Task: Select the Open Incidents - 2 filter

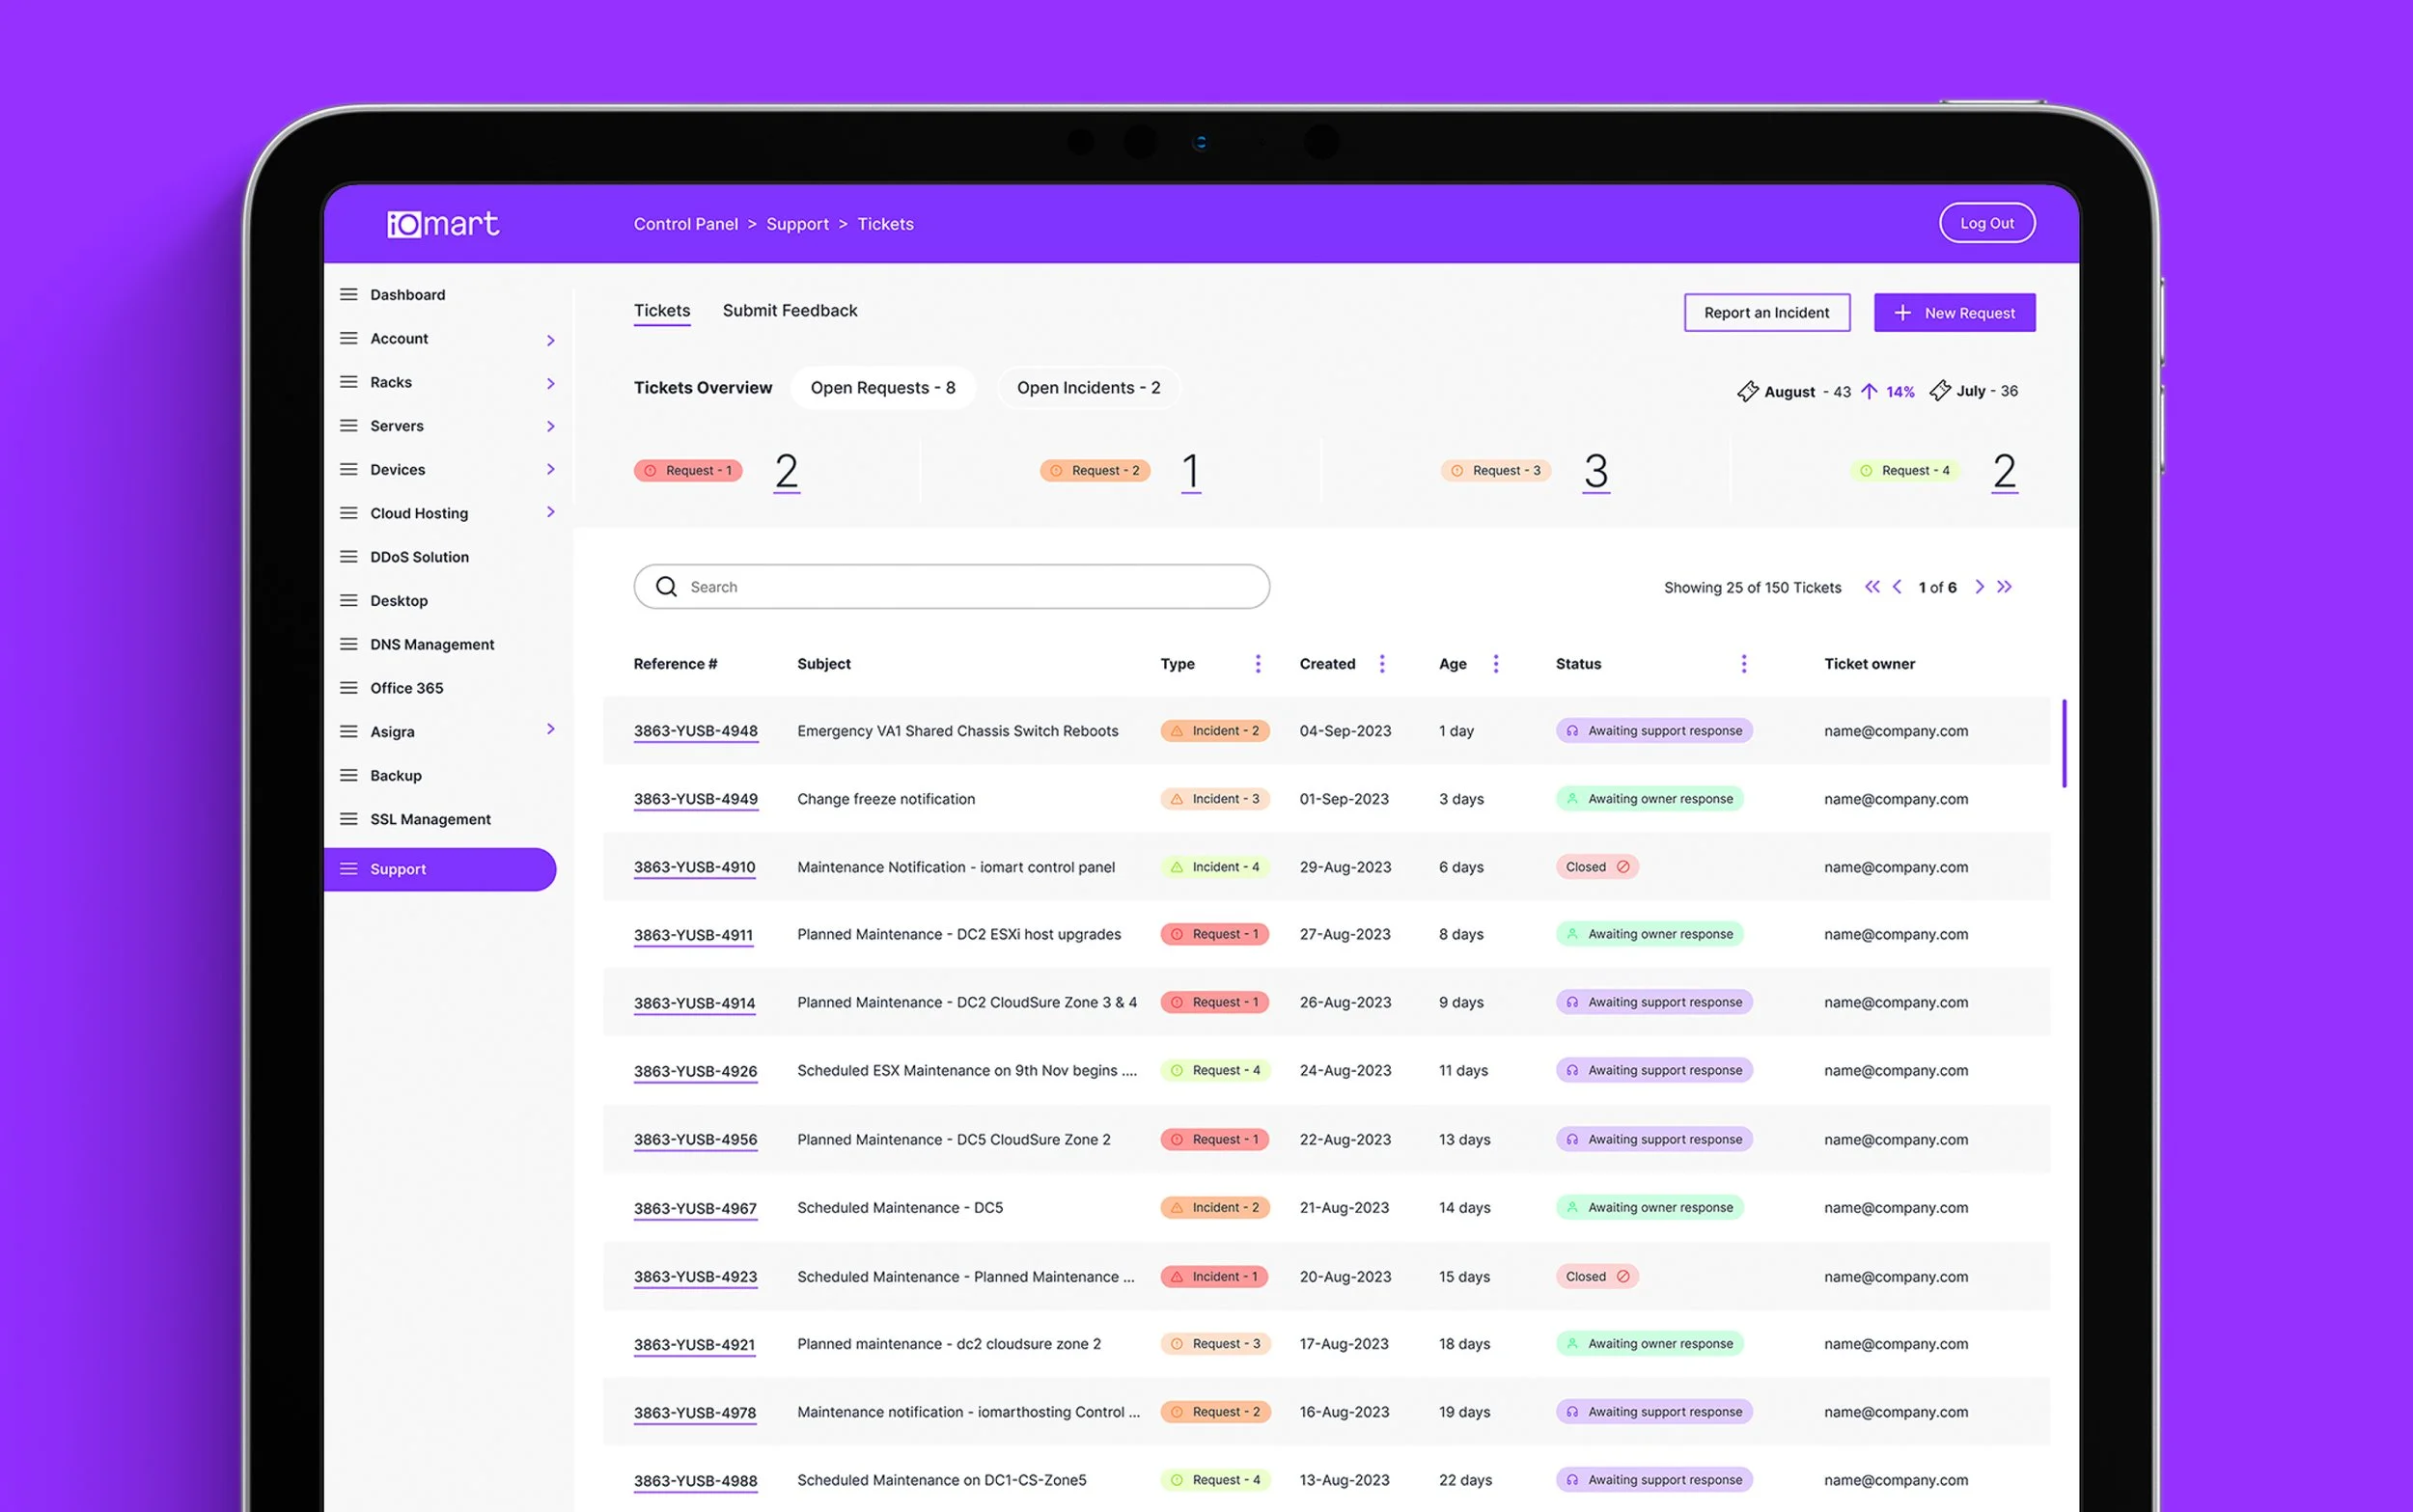Action: (x=1089, y=388)
